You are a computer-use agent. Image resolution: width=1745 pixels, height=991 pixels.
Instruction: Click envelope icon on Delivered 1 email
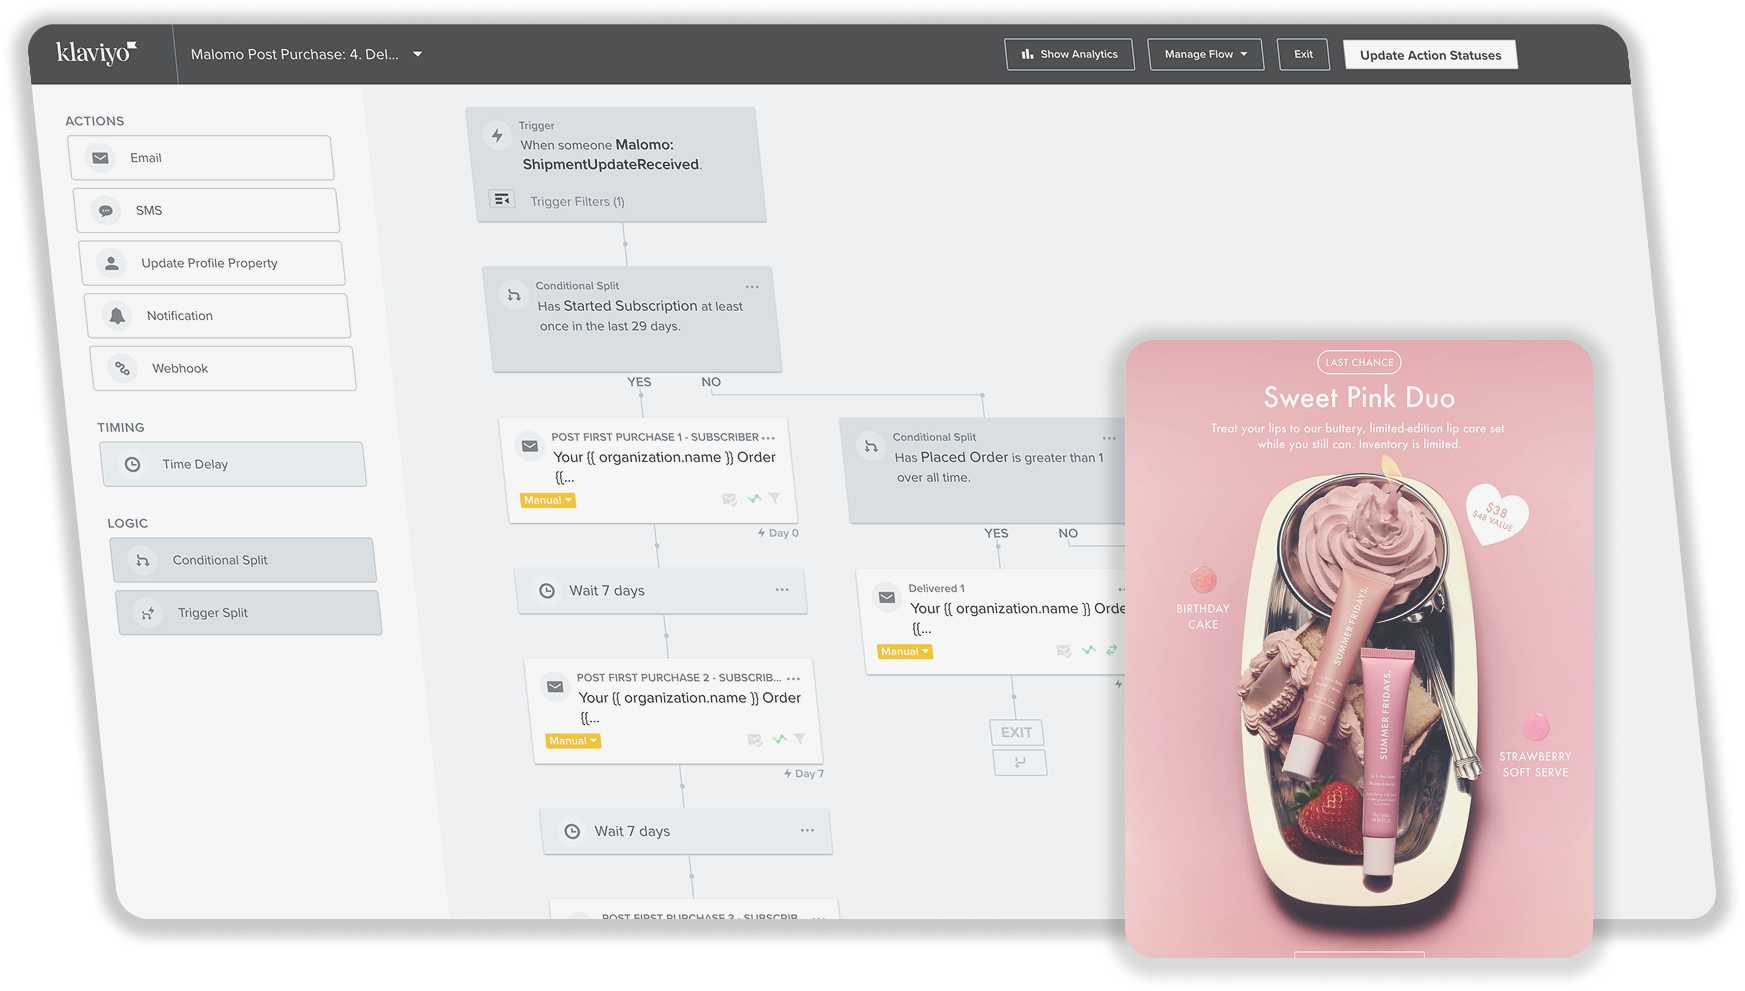tap(887, 598)
